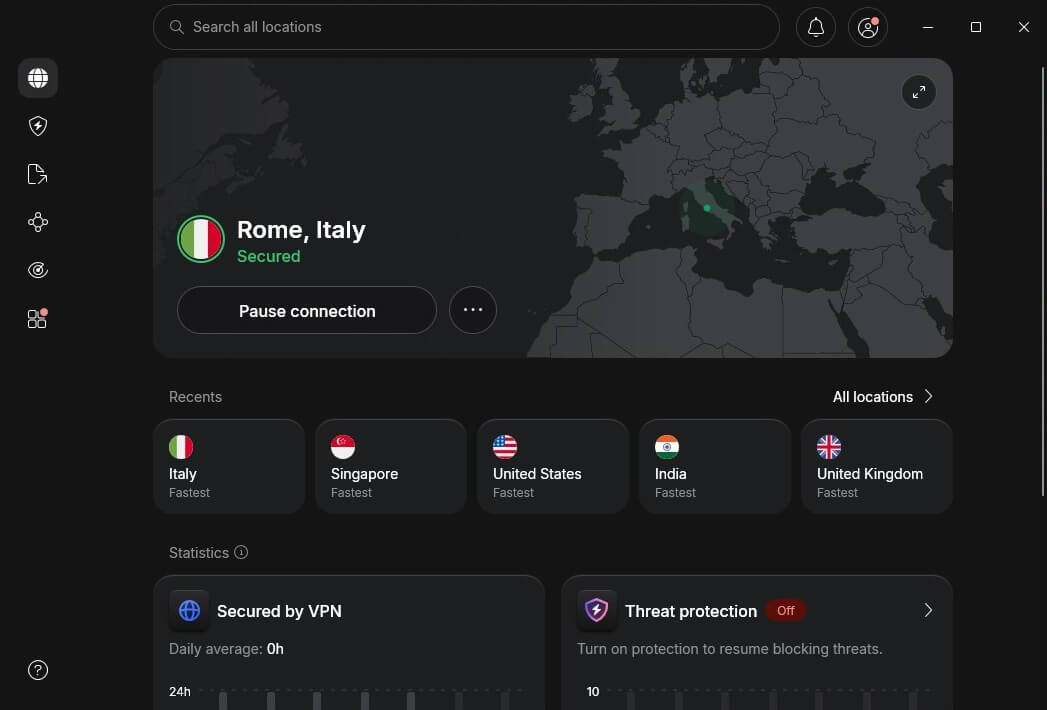Connect to recent United States location
This screenshot has width=1047, height=710.
(x=553, y=466)
